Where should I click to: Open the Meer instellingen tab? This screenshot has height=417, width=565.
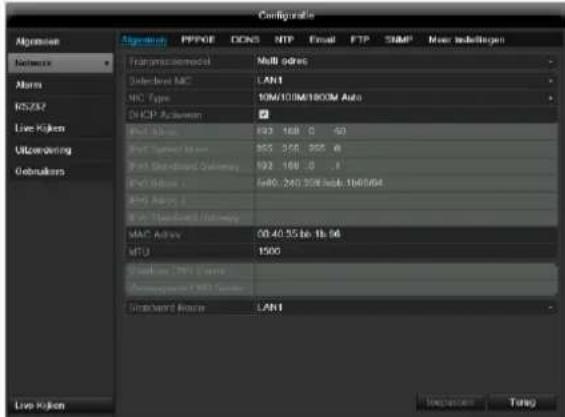pyautogui.click(x=466, y=40)
